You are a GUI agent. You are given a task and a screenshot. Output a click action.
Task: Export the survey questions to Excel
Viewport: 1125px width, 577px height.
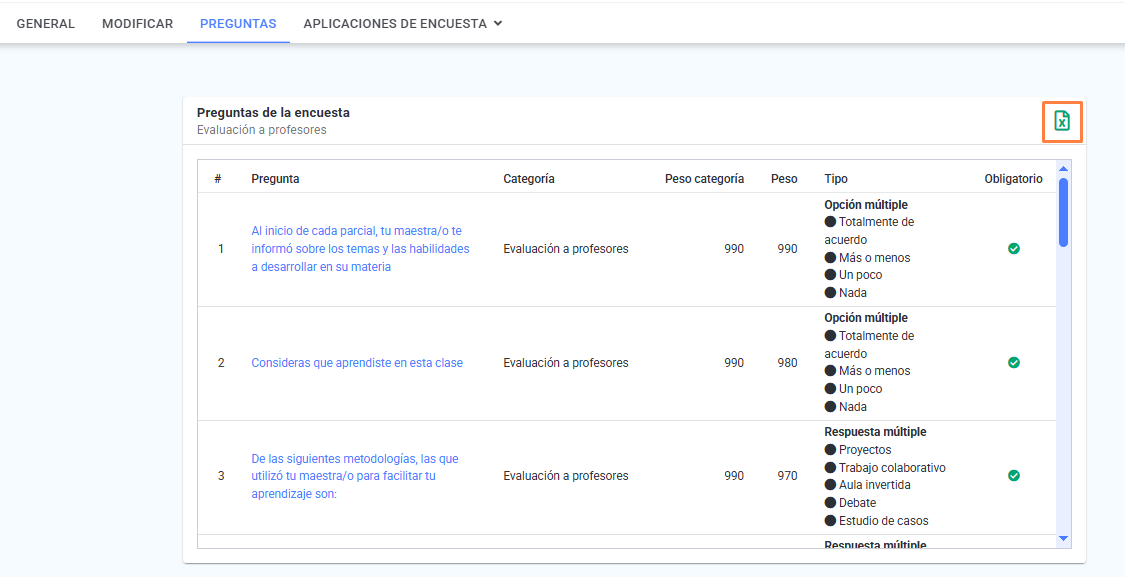[x=1062, y=121]
